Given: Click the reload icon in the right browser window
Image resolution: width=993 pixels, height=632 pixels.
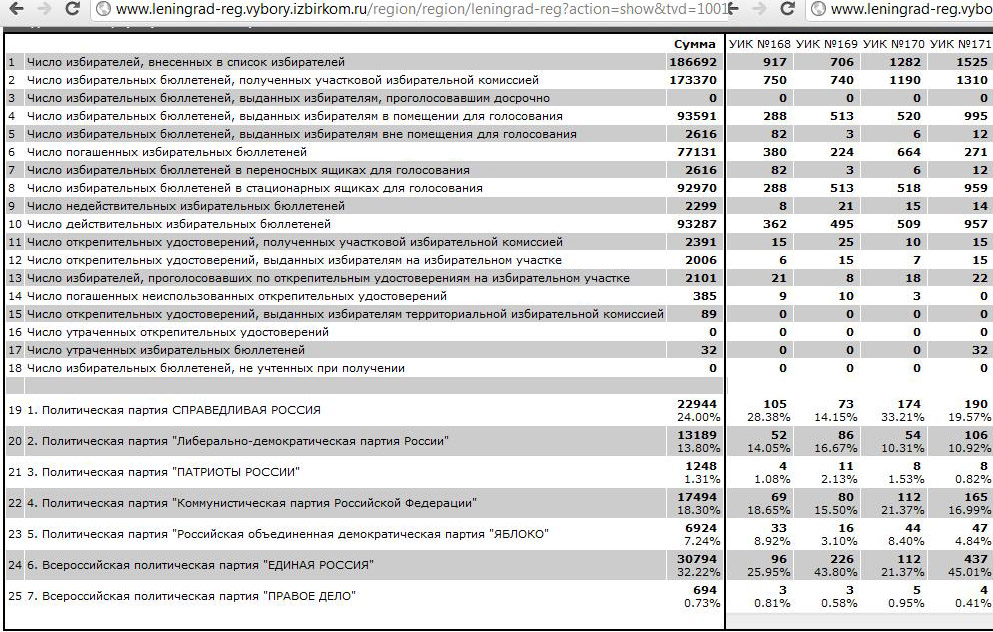Looking at the screenshot, I should (789, 9).
